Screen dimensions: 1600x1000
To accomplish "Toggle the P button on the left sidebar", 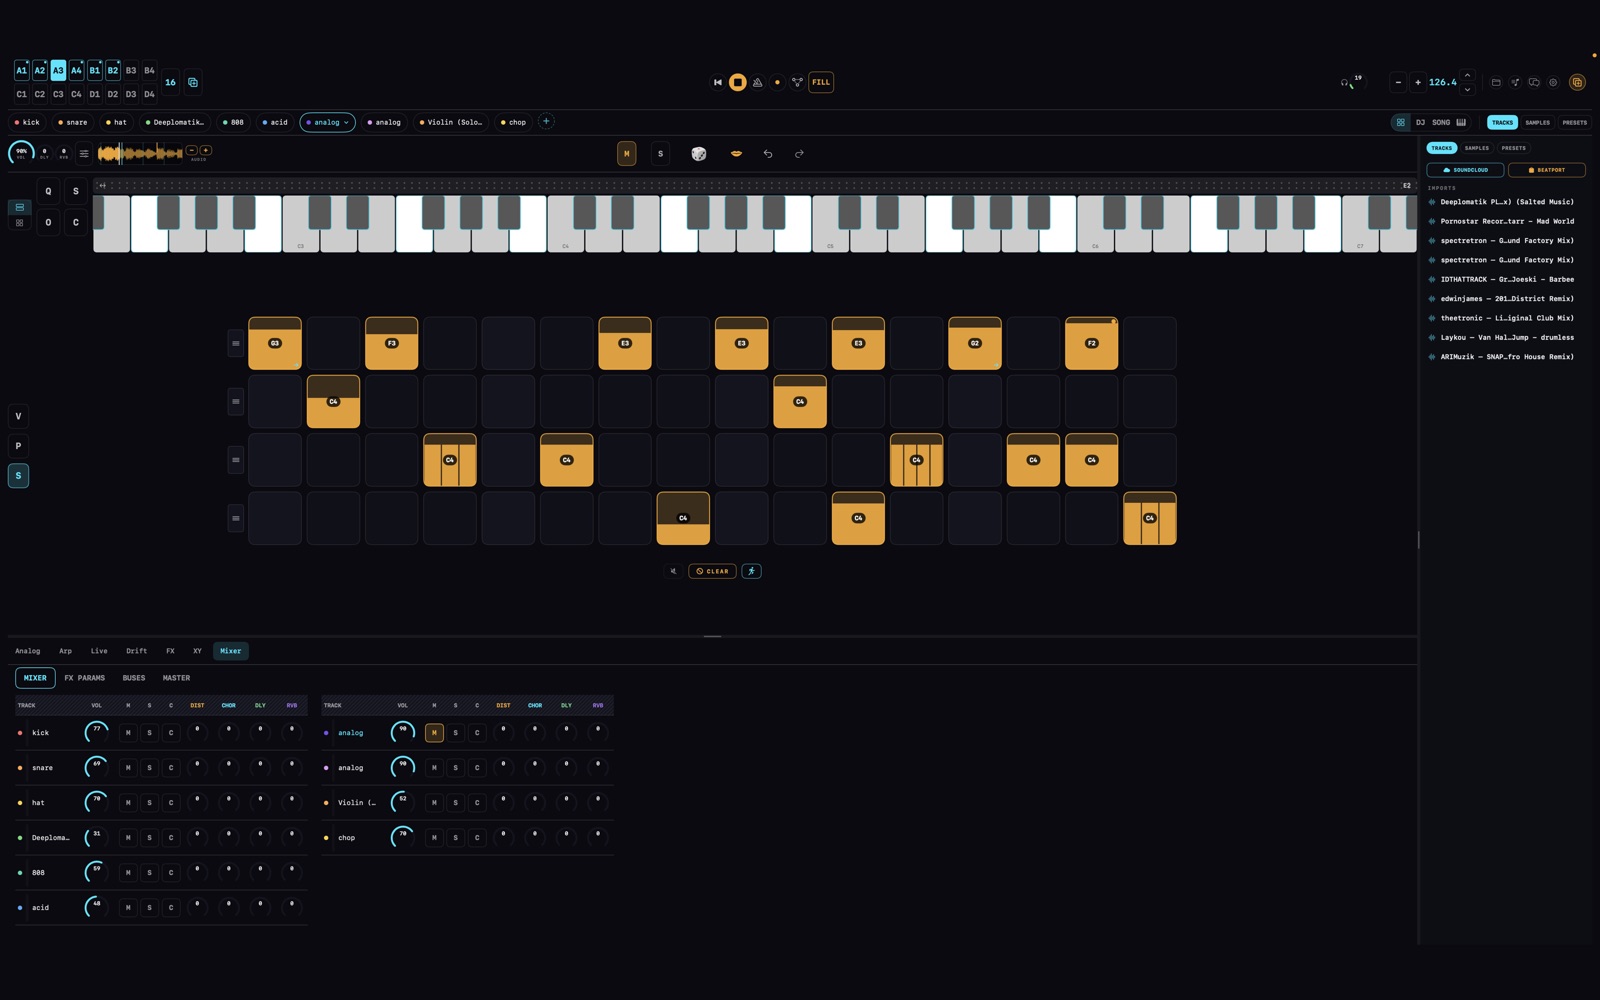I will tap(18, 446).
